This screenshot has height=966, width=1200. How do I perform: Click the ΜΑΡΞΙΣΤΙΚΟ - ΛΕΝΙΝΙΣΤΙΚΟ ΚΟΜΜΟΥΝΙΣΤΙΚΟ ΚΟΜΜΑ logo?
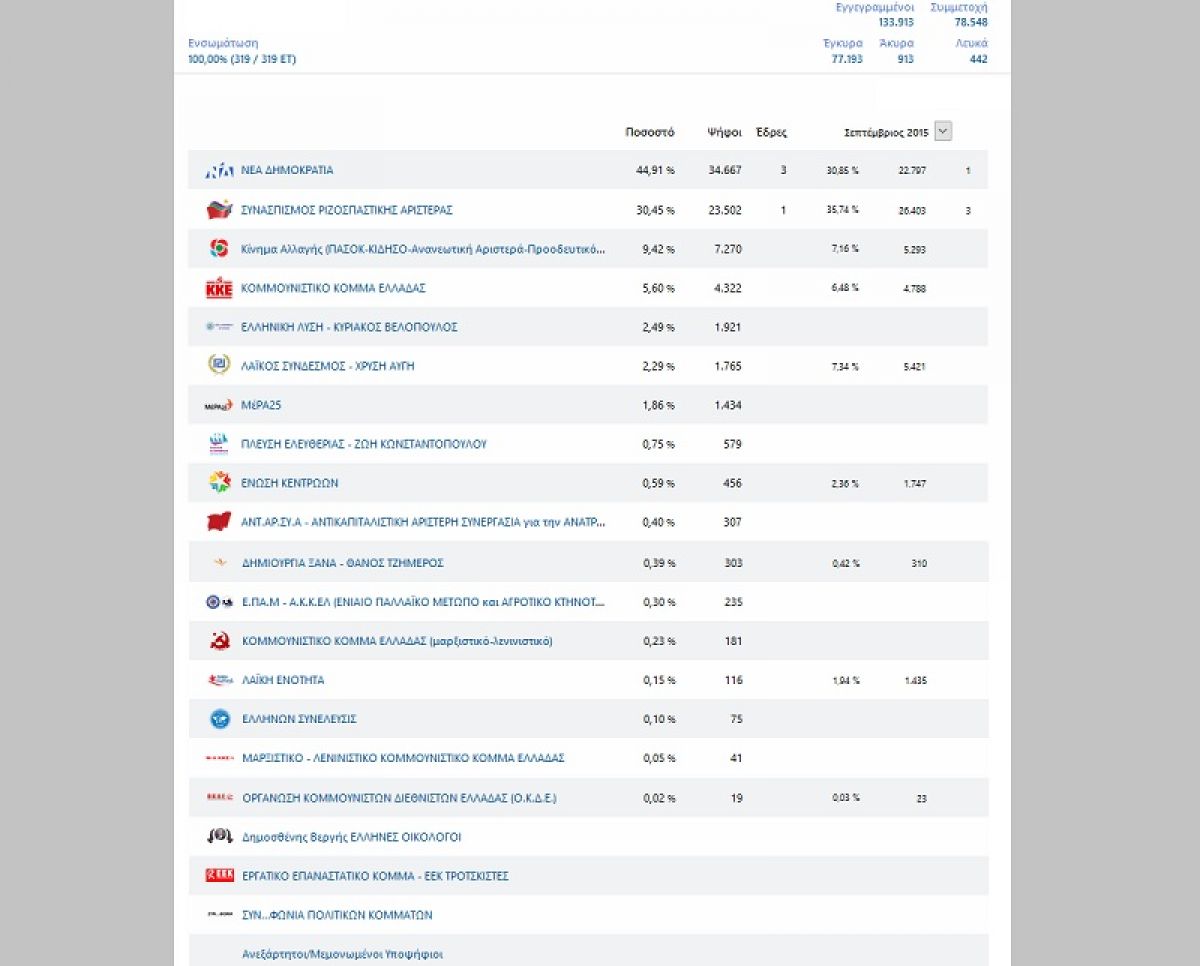[219, 758]
